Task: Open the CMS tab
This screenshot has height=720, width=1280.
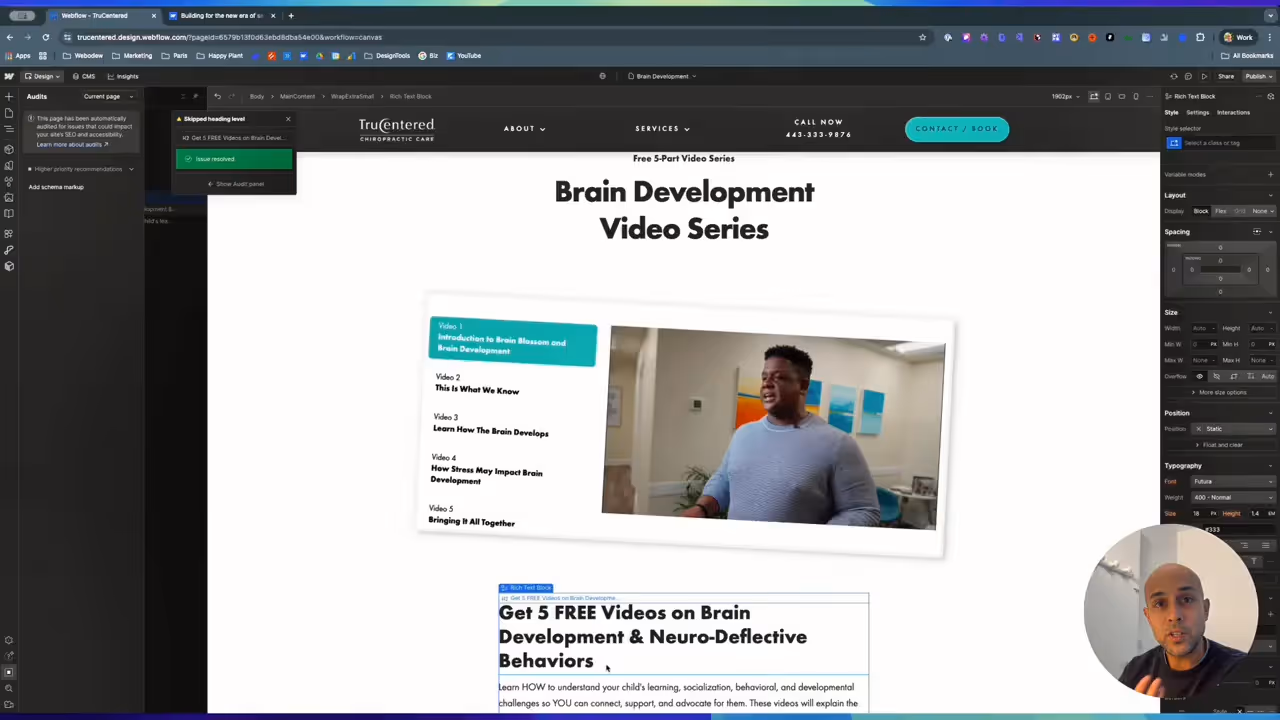Action: point(85,76)
